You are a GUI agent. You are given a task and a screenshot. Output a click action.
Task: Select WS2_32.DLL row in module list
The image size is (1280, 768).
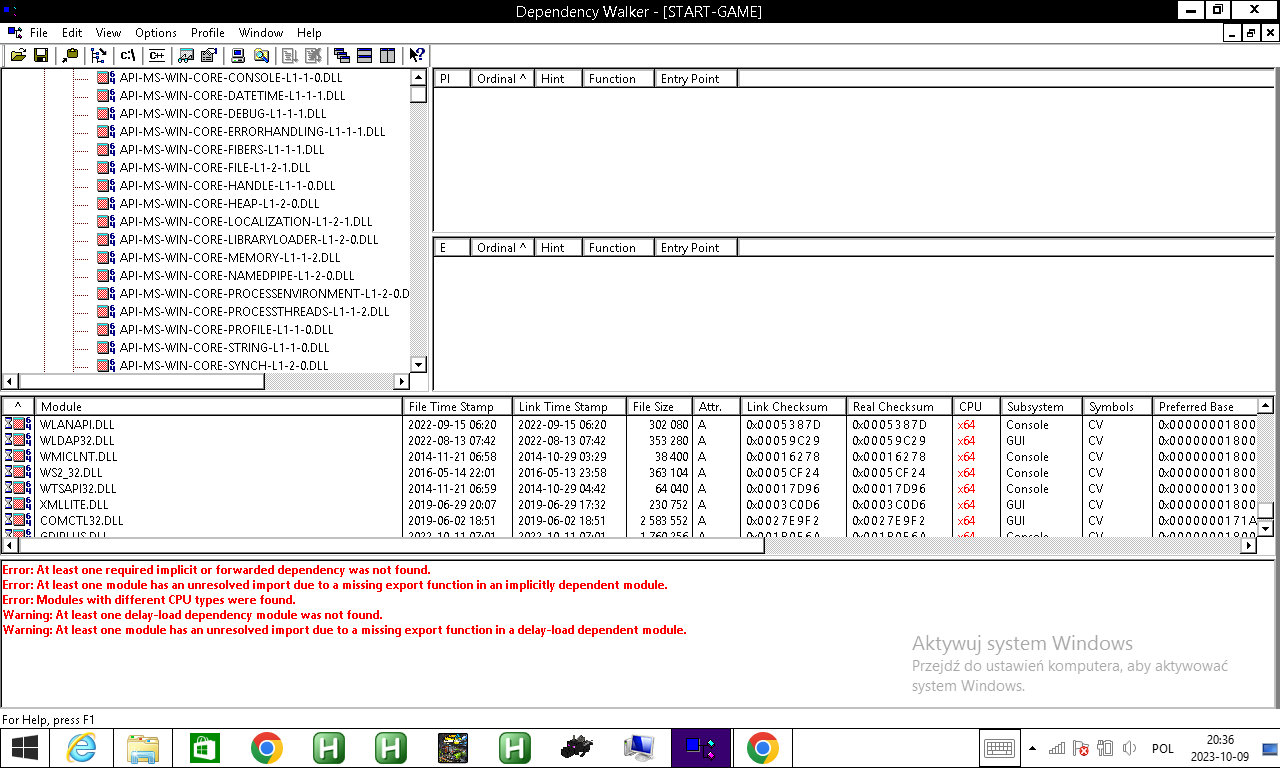pyautogui.click(x=628, y=472)
